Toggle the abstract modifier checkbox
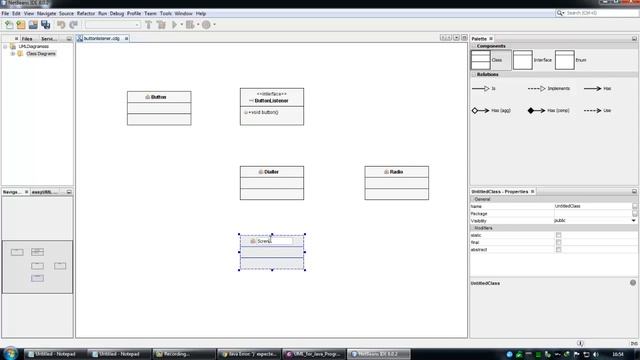The image size is (640, 360). 558,249
